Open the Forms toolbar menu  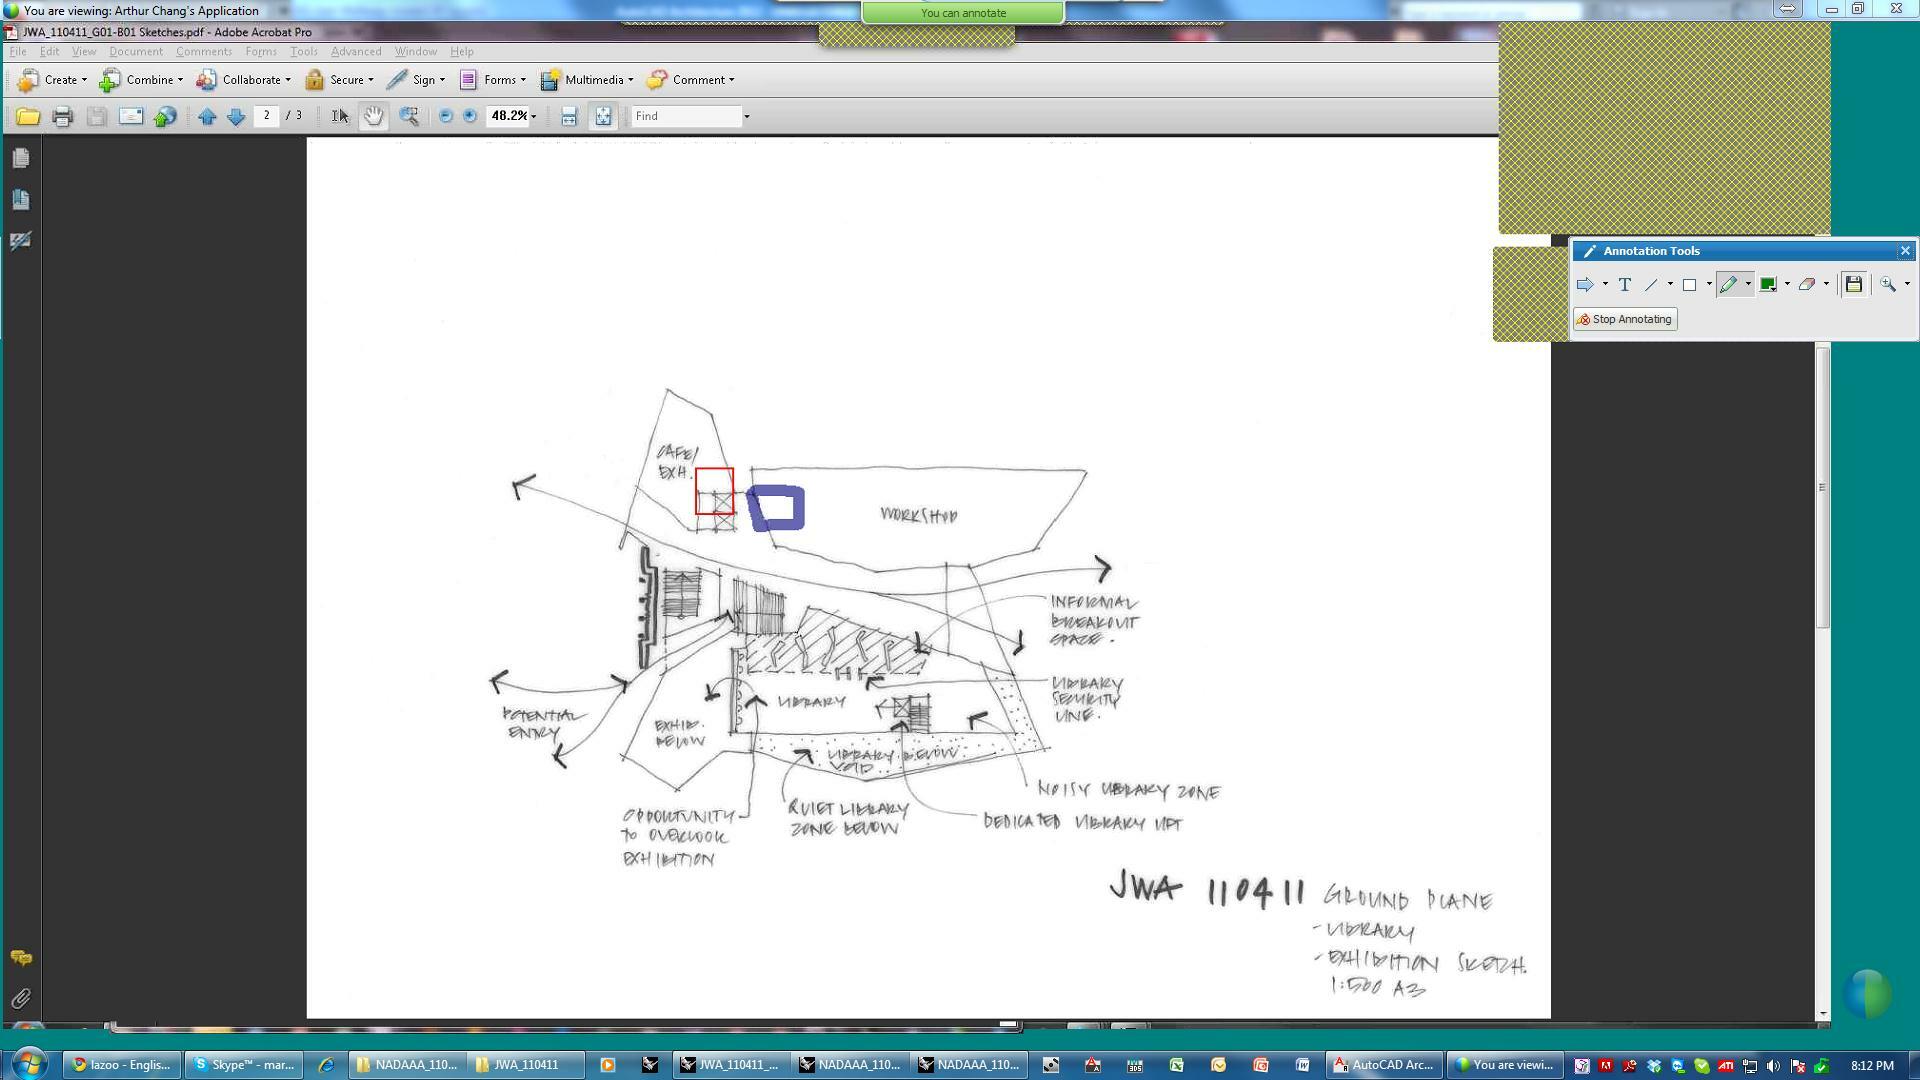point(492,80)
